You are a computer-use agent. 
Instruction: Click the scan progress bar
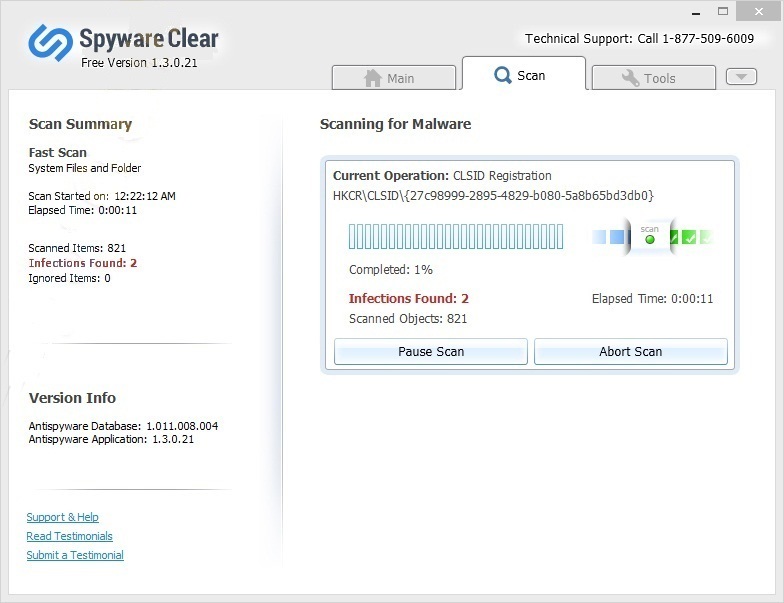click(x=456, y=236)
